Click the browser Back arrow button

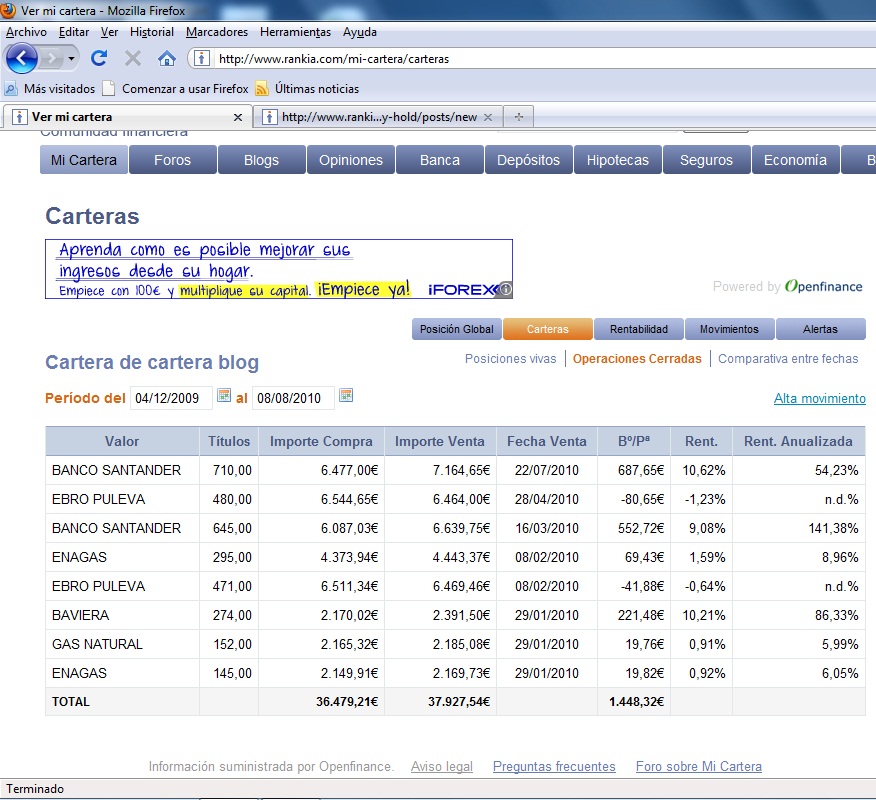point(22,58)
